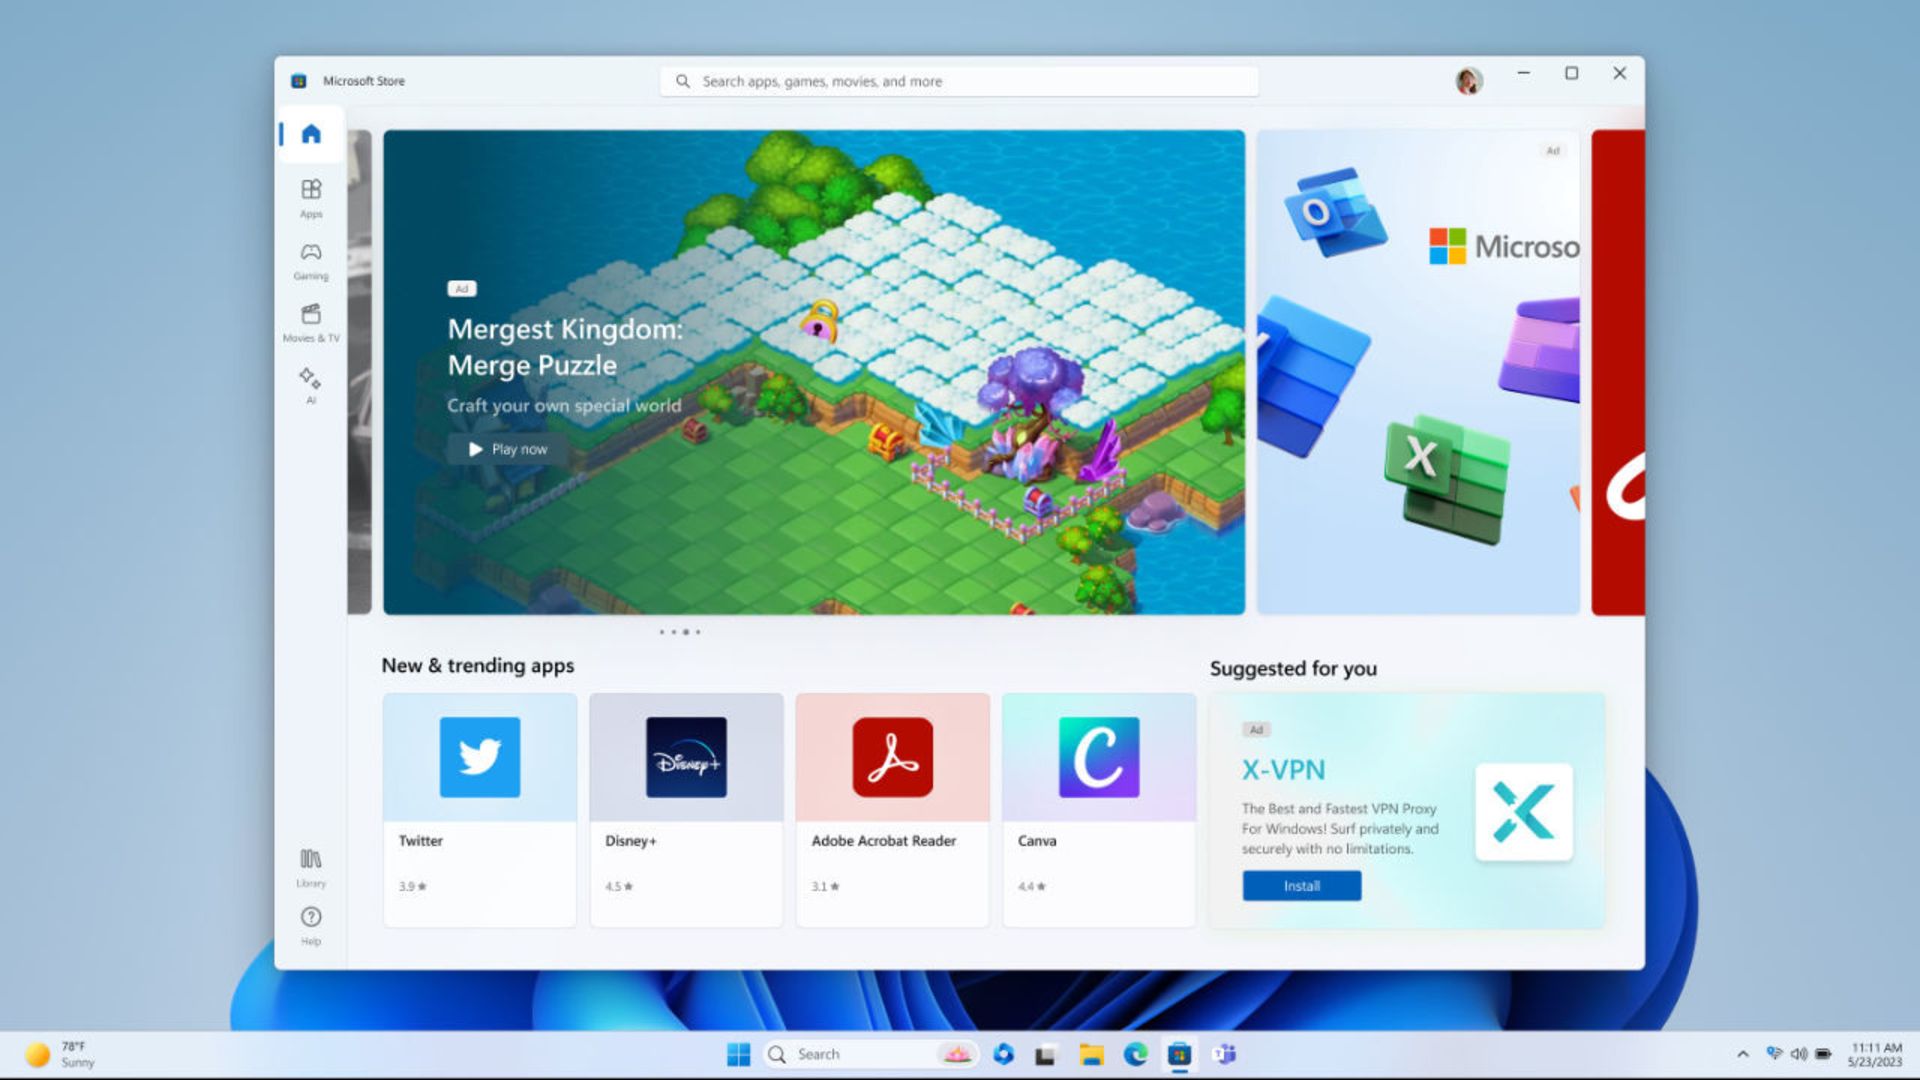This screenshot has width=1920, height=1080.
Task: Click the X-VPN logo icon
Action: pyautogui.click(x=1524, y=812)
